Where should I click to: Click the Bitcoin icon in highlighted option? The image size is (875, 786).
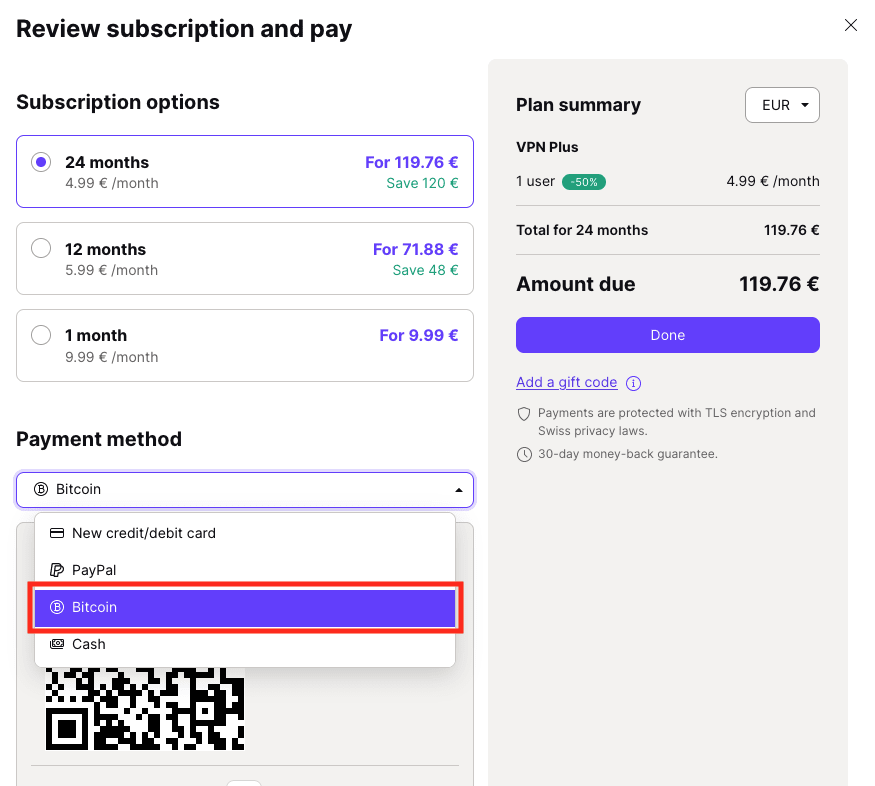[x=57, y=607]
